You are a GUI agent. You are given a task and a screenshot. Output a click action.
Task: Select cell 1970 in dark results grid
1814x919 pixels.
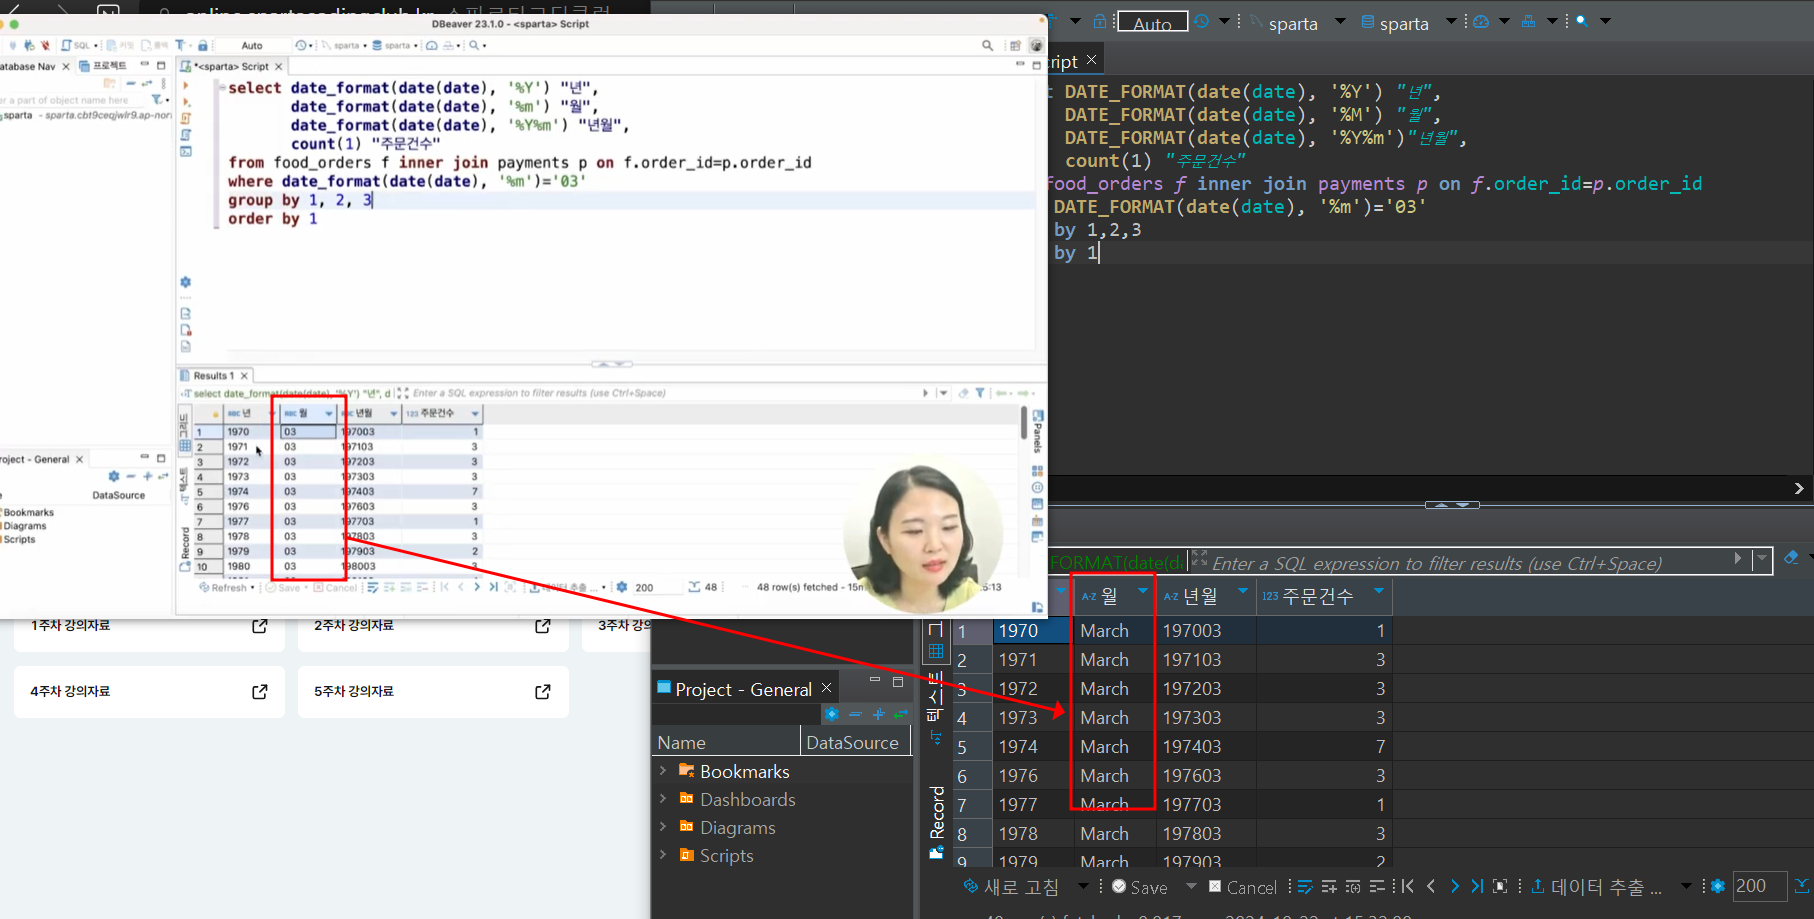[1032, 631]
